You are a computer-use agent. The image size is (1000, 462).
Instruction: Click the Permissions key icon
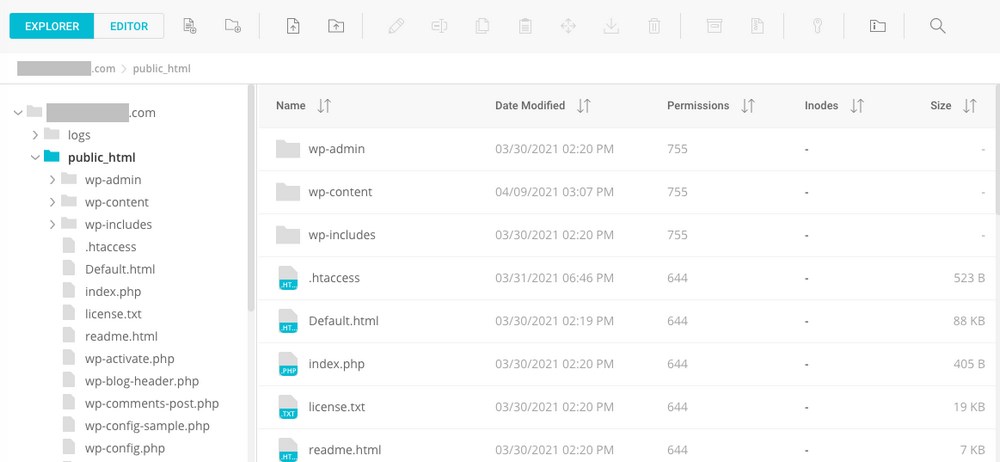(x=817, y=26)
